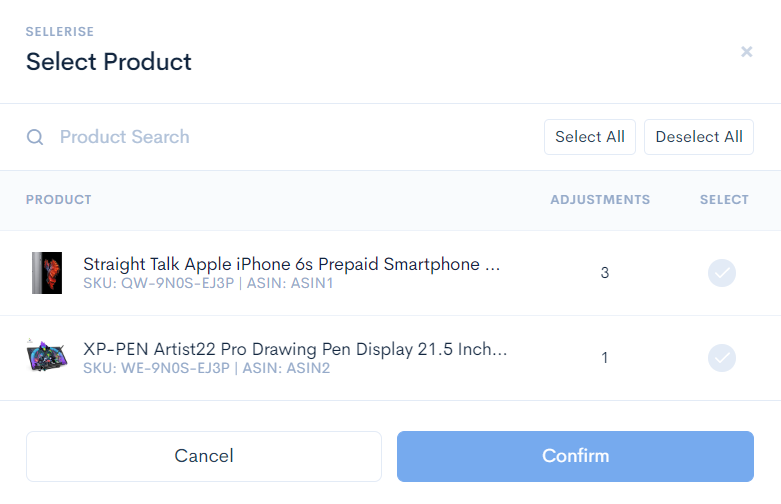Click the XP-PEN drawing display thumbnail
781x504 pixels.
click(x=47, y=356)
